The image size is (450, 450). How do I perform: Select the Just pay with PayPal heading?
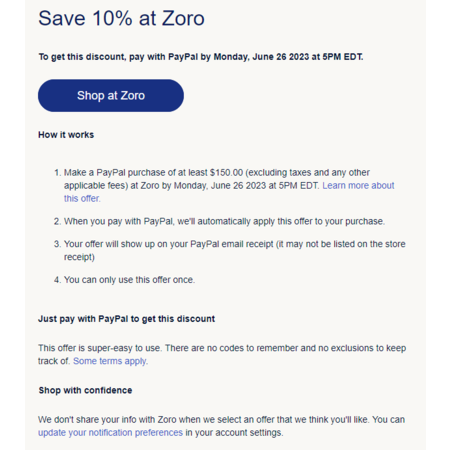point(126,319)
